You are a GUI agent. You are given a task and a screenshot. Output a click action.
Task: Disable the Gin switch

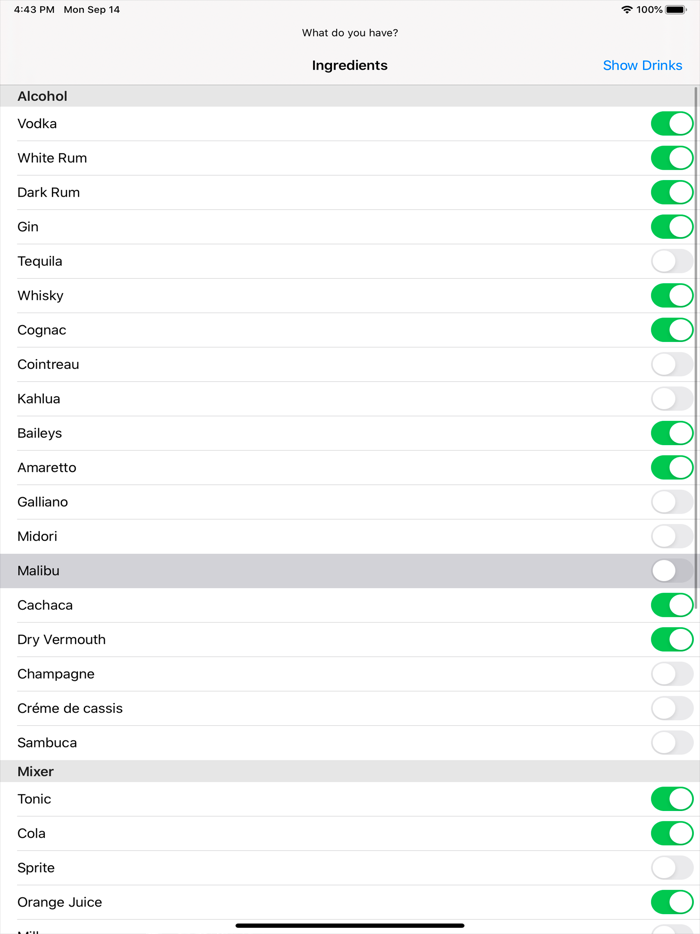[x=672, y=226]
